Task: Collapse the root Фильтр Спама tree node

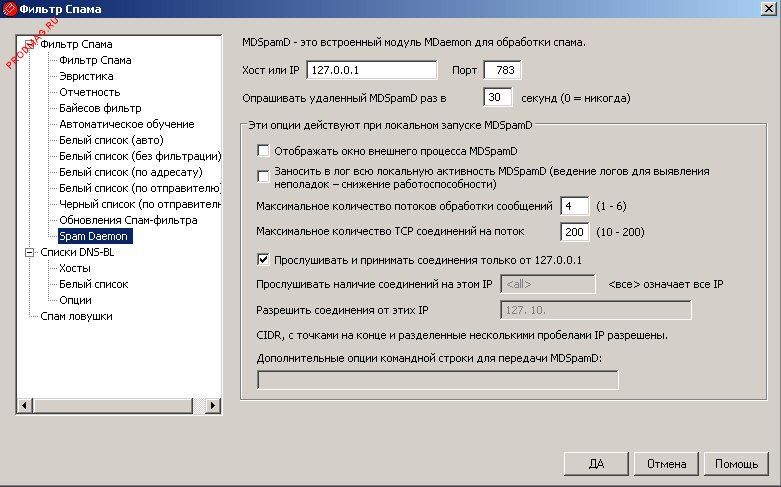Action: click(29, 44)
